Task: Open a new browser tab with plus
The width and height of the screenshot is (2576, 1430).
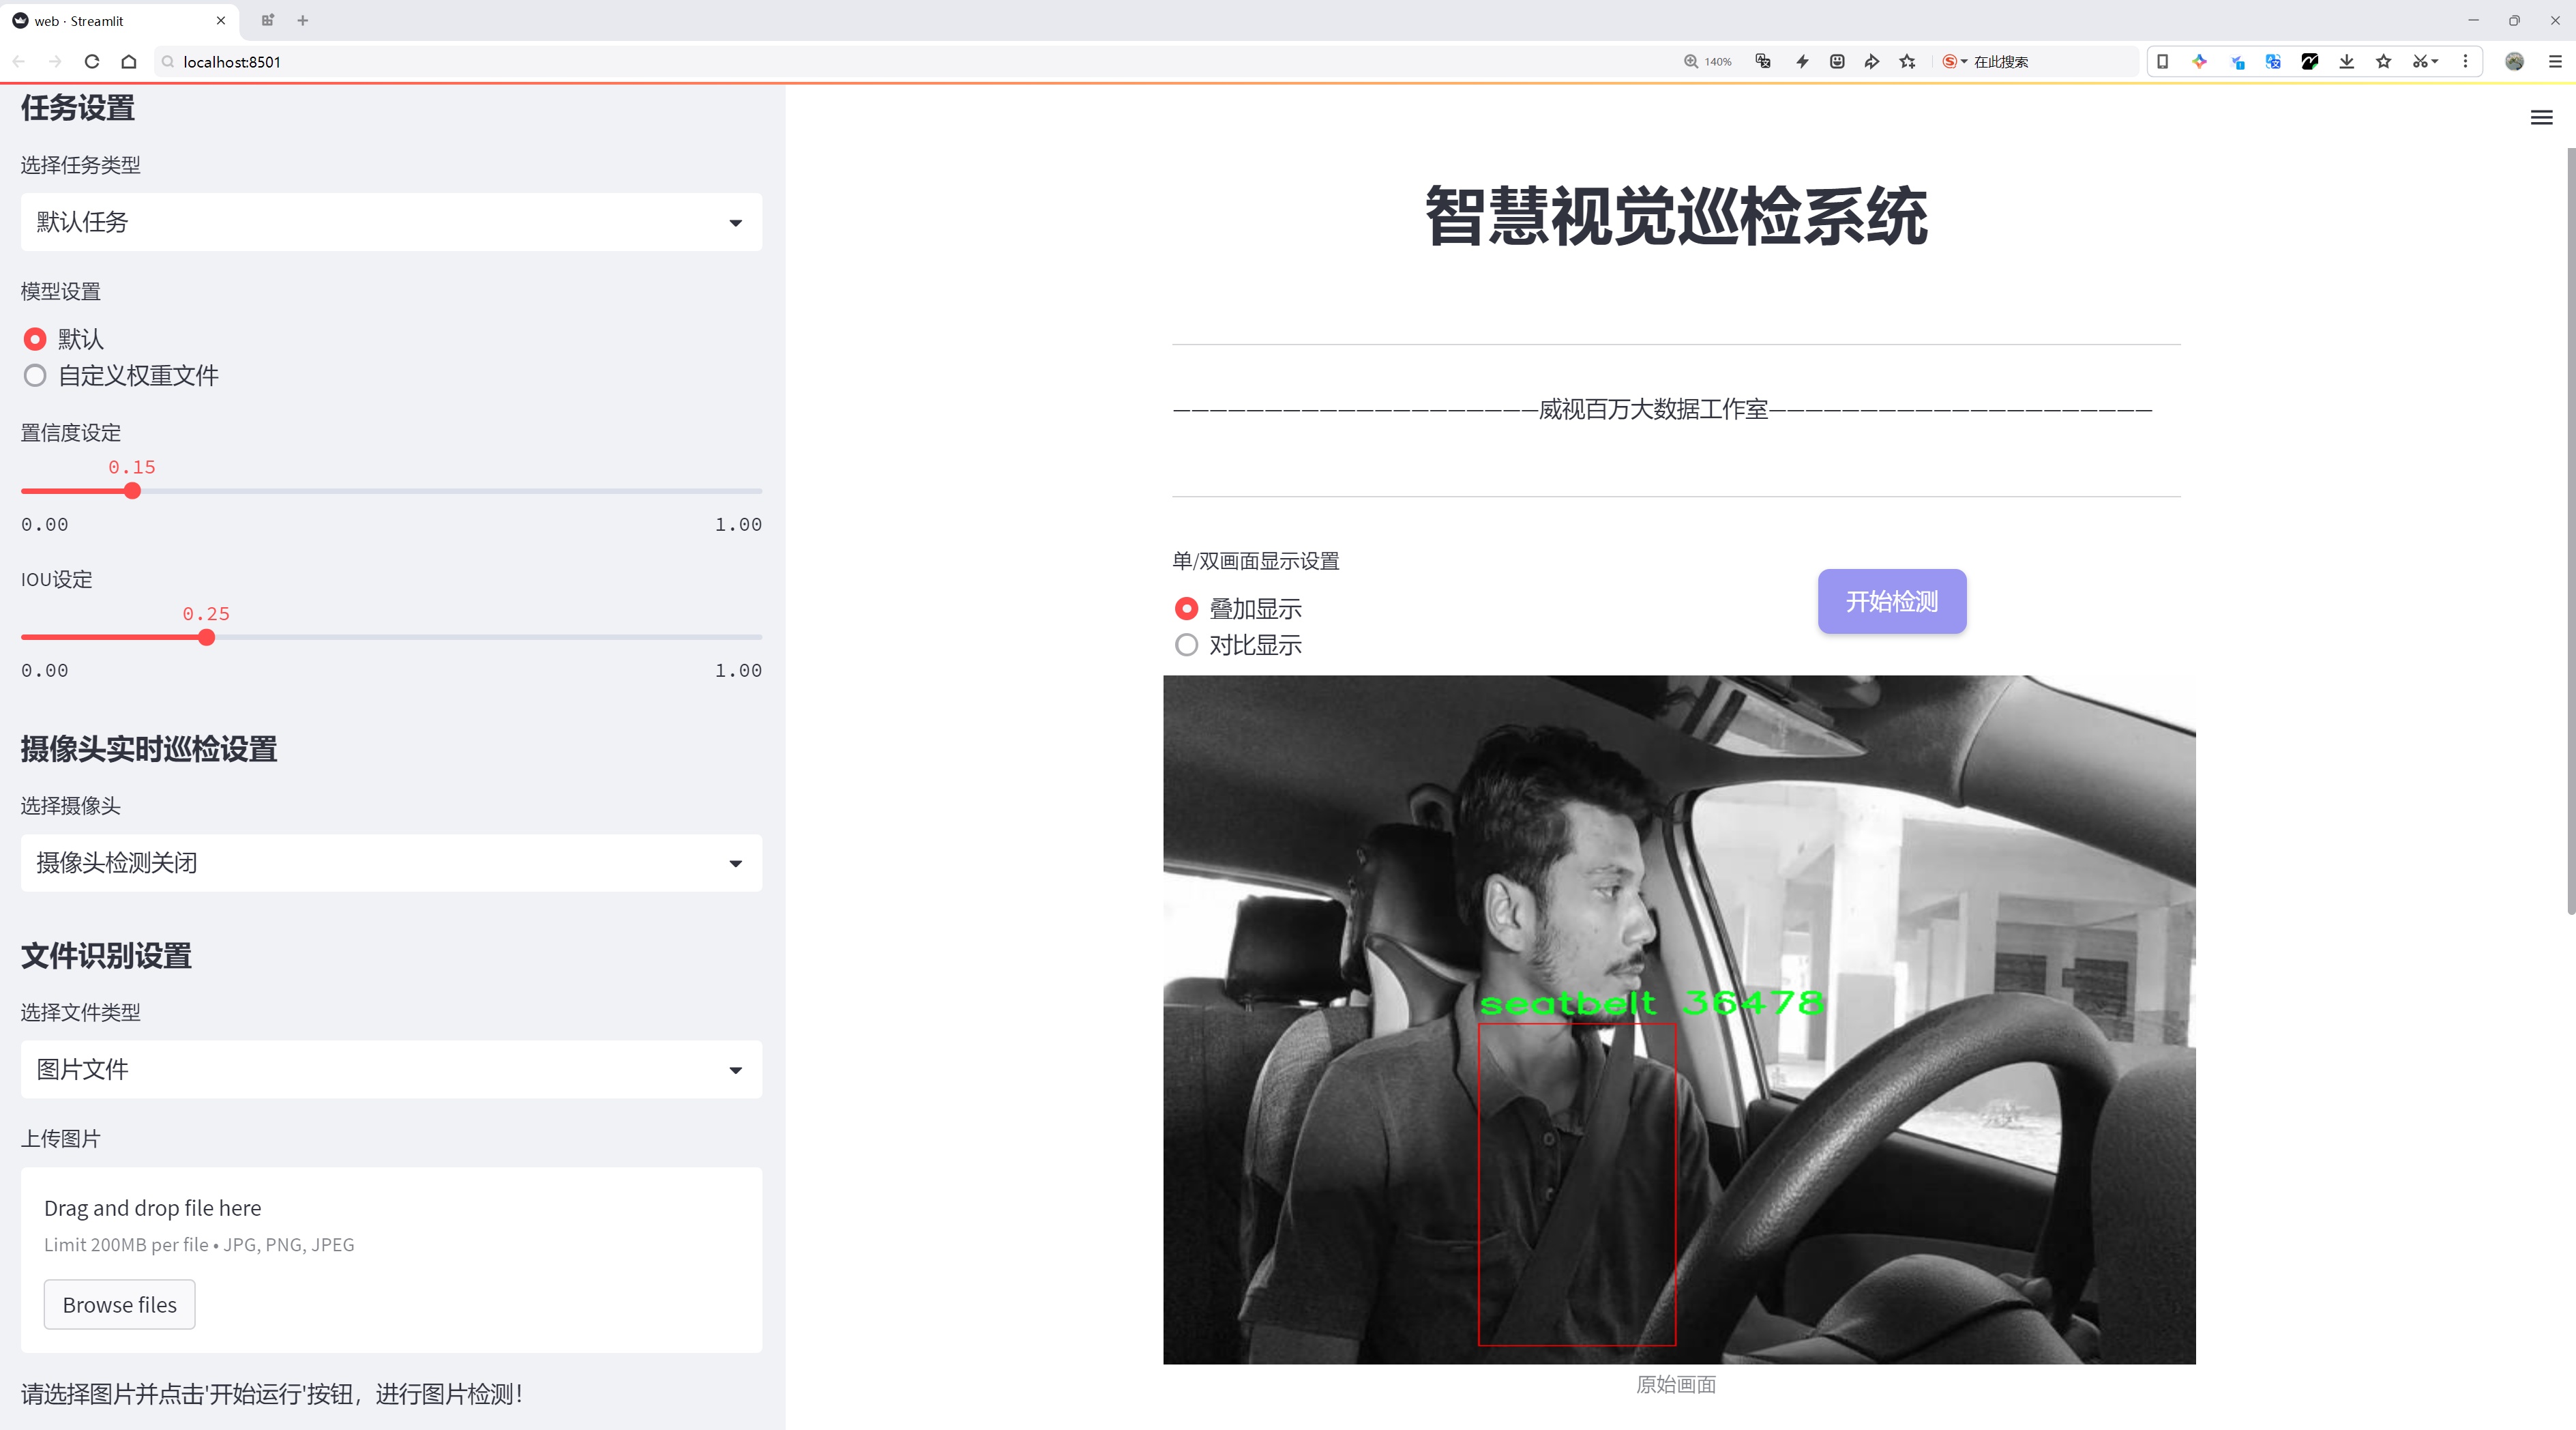Action: (303, 20)
